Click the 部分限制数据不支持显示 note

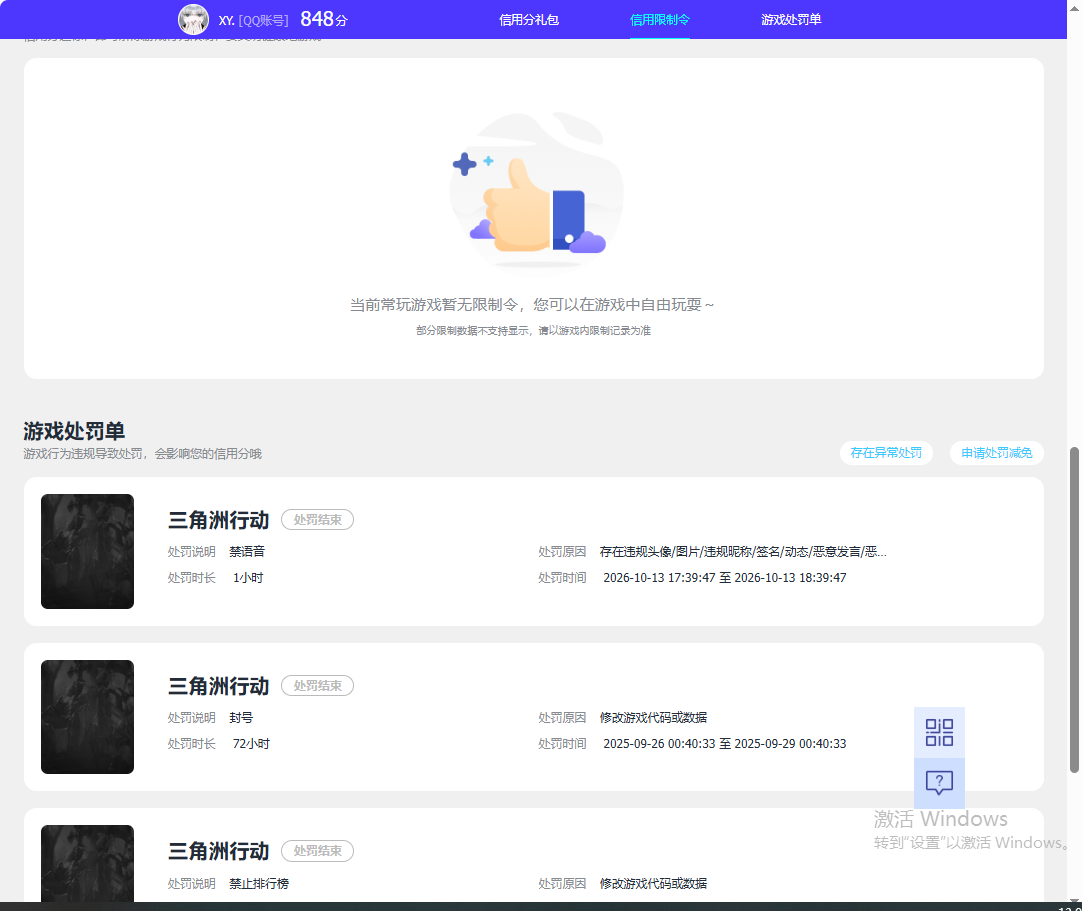pyautogui.click(x=533, y=331)
